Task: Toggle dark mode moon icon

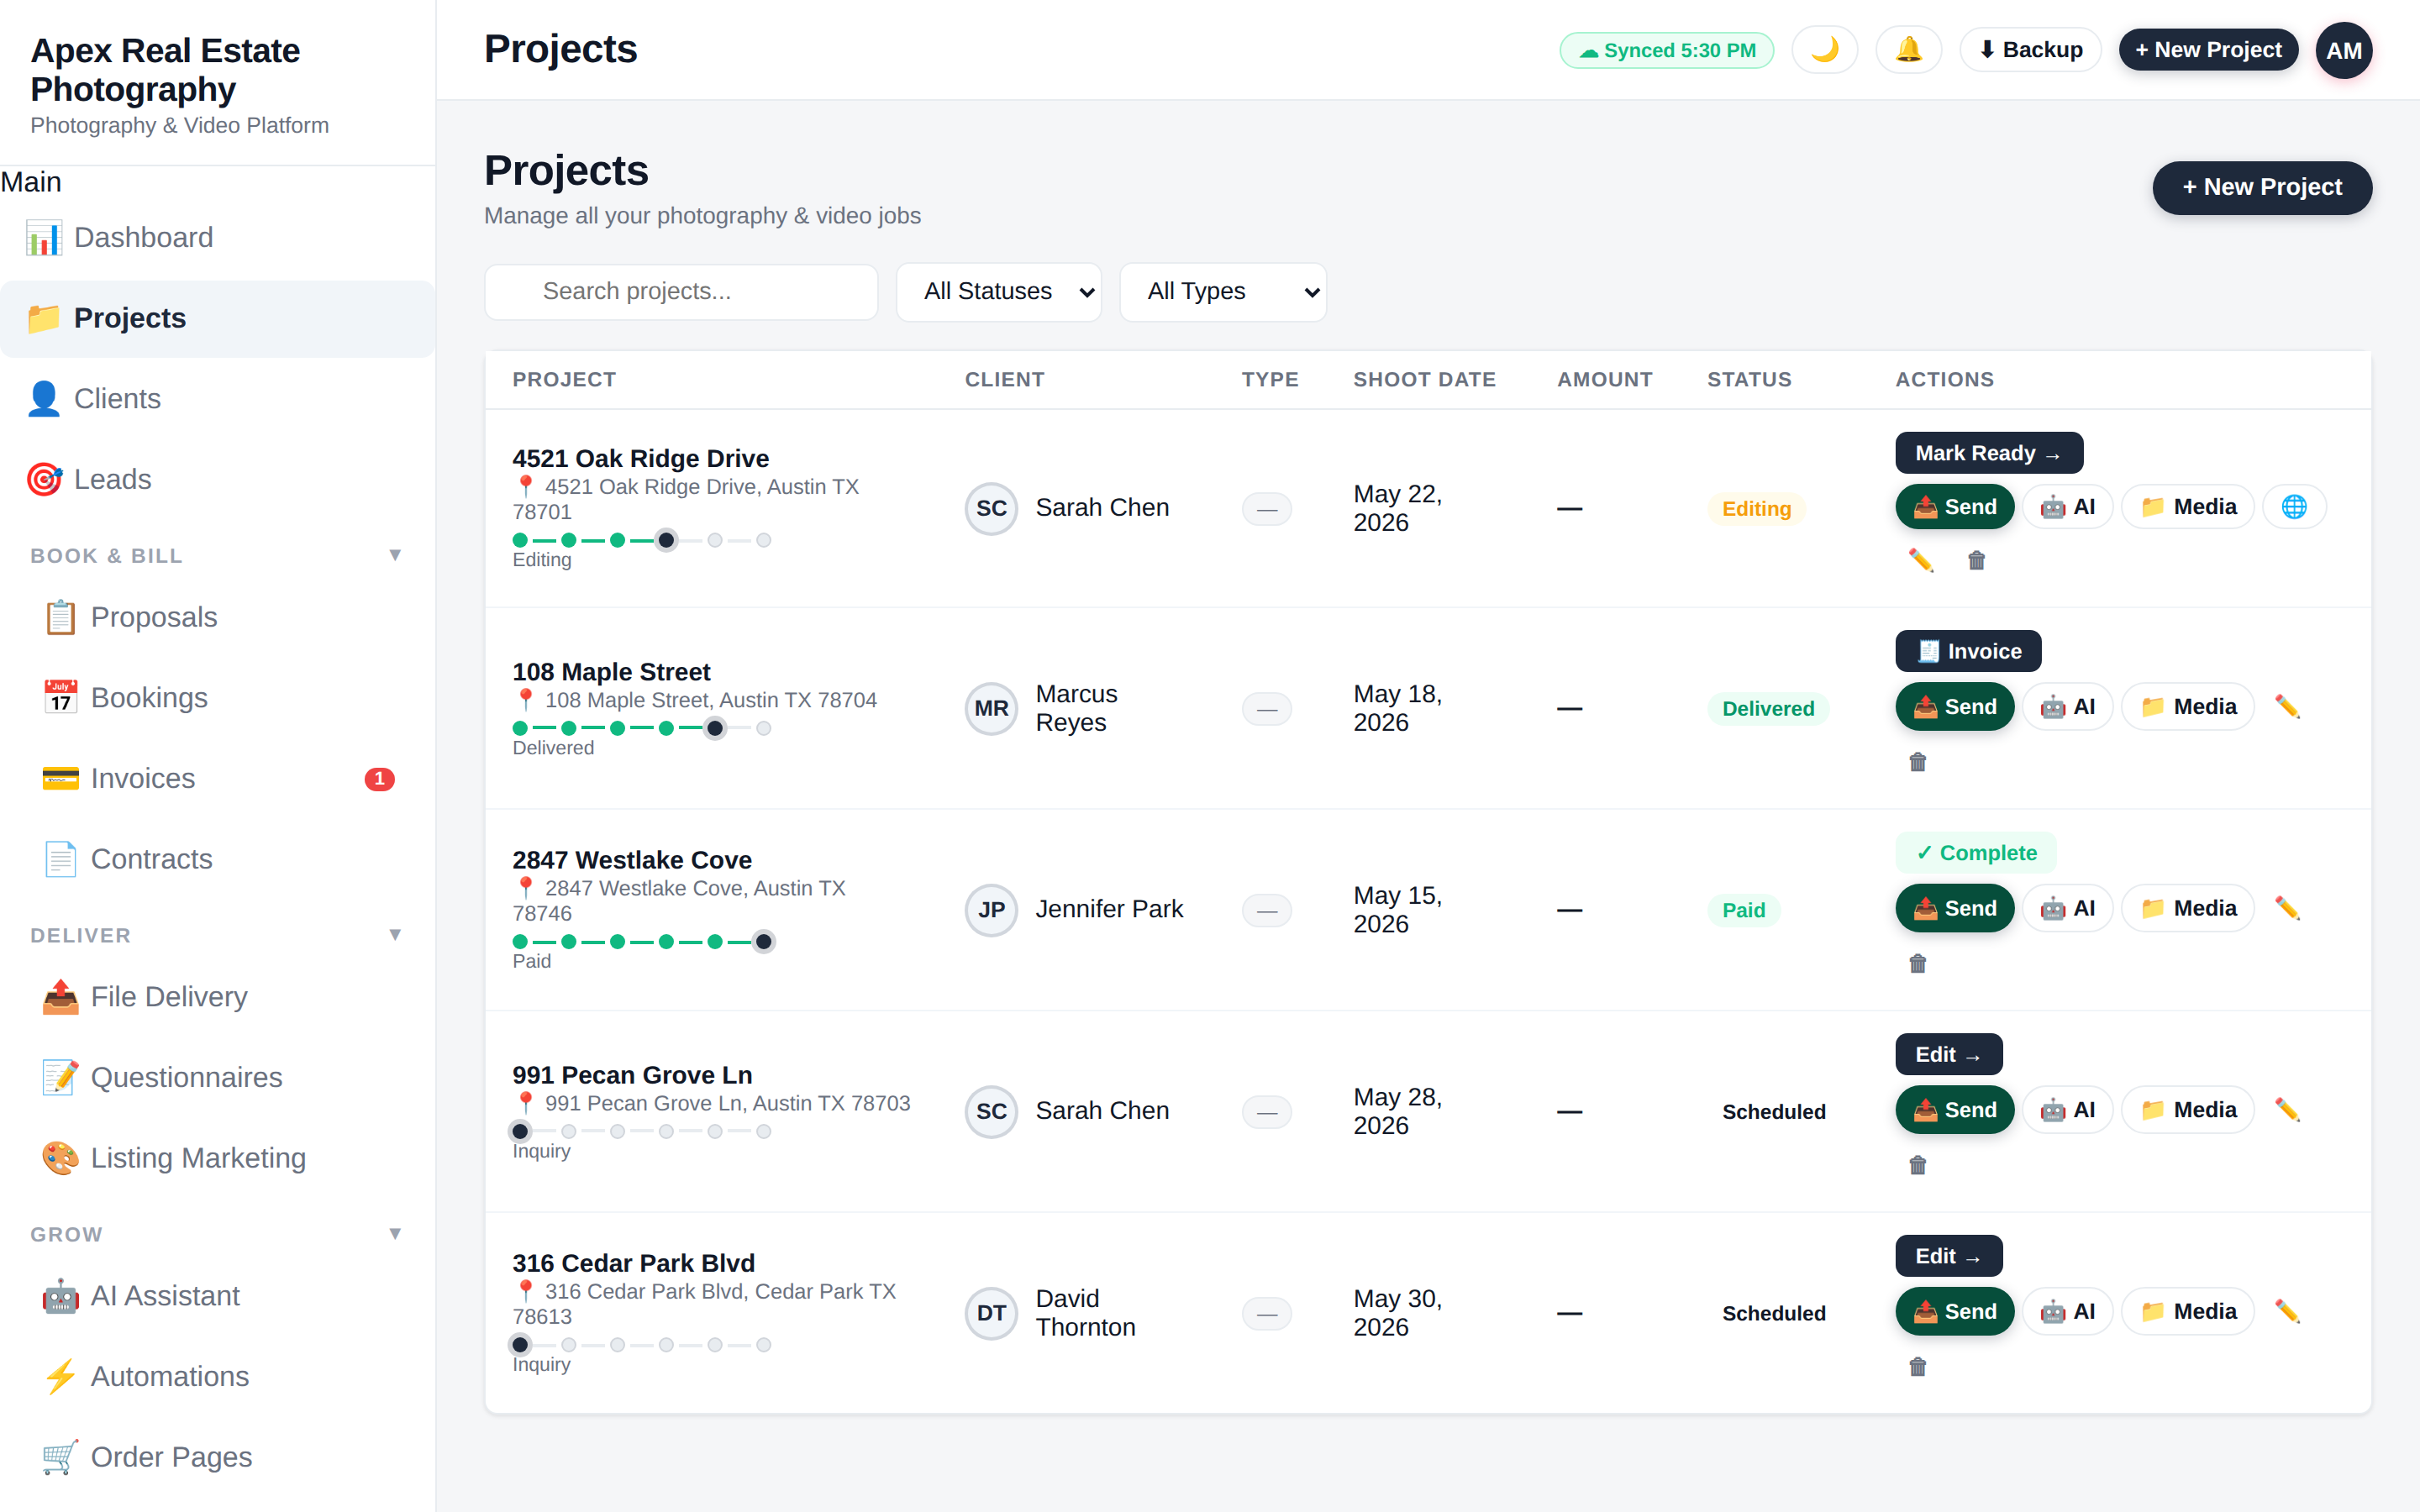Action: (1824, 50)
